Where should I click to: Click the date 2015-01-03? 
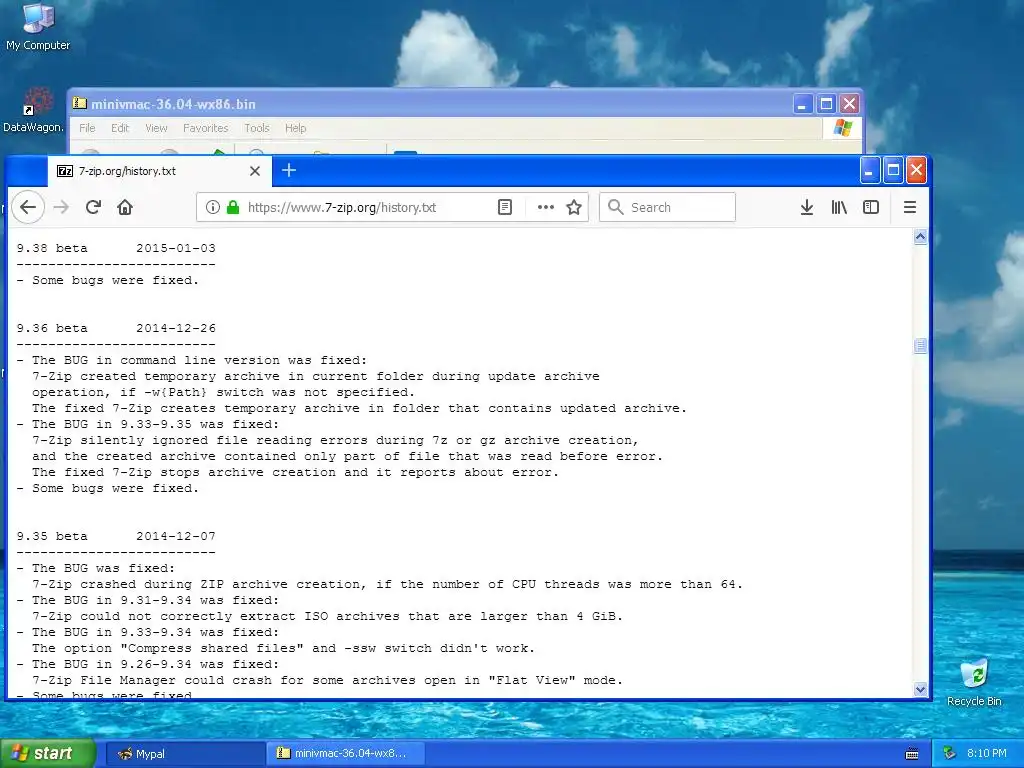(176, 248)
